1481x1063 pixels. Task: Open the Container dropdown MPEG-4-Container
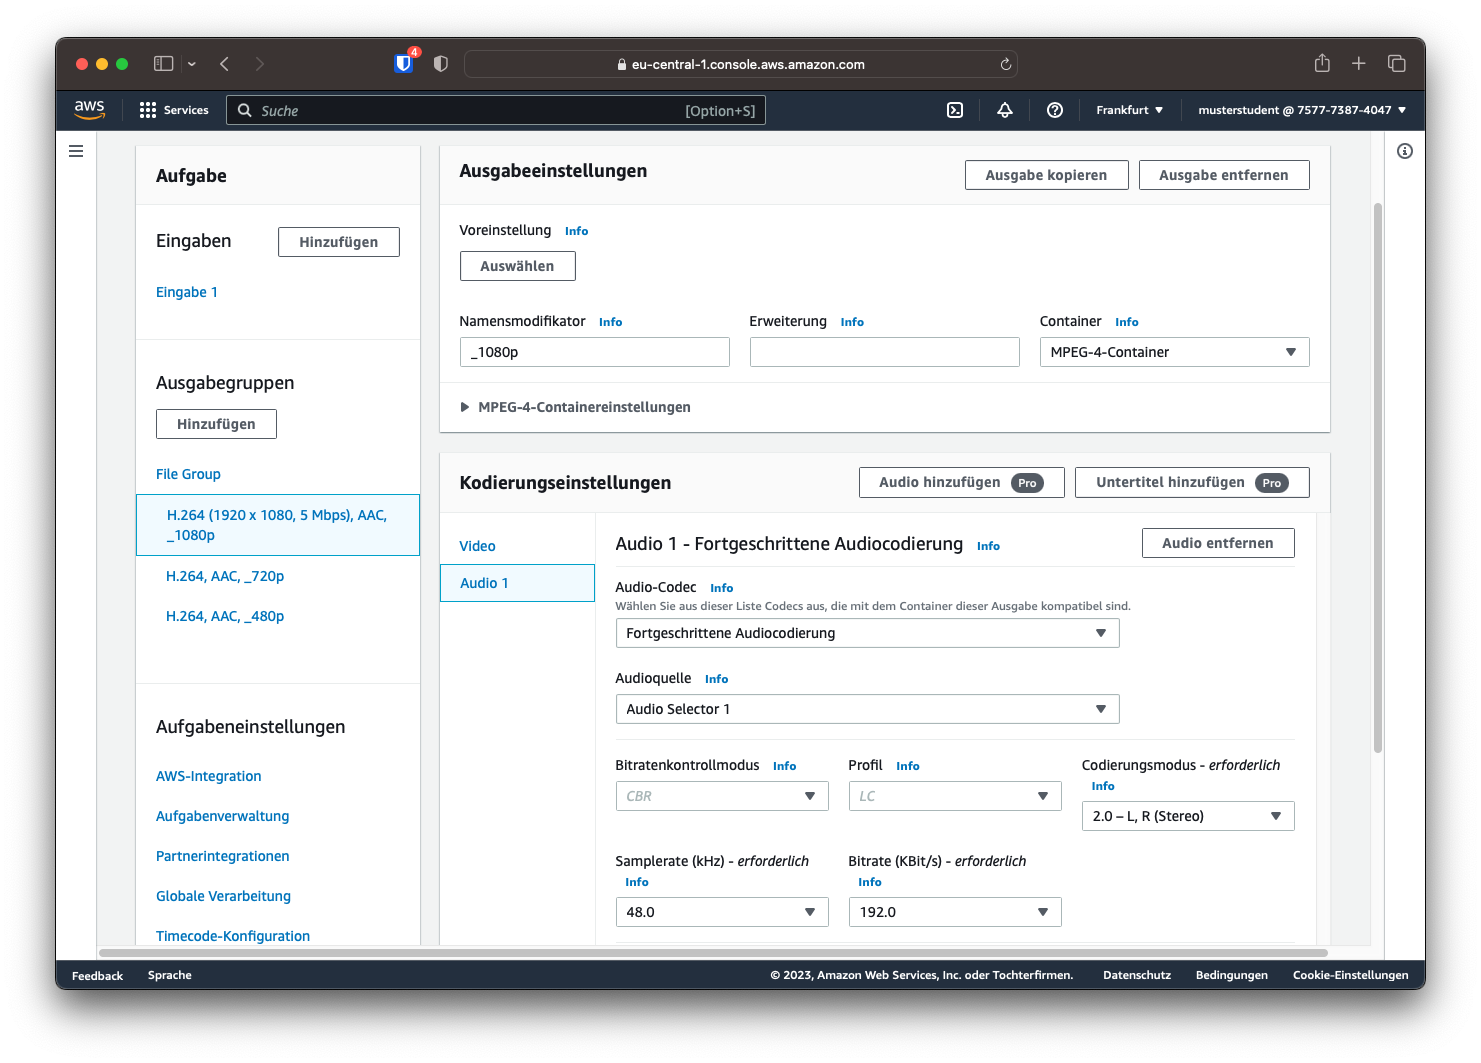tap(1174, 352)
